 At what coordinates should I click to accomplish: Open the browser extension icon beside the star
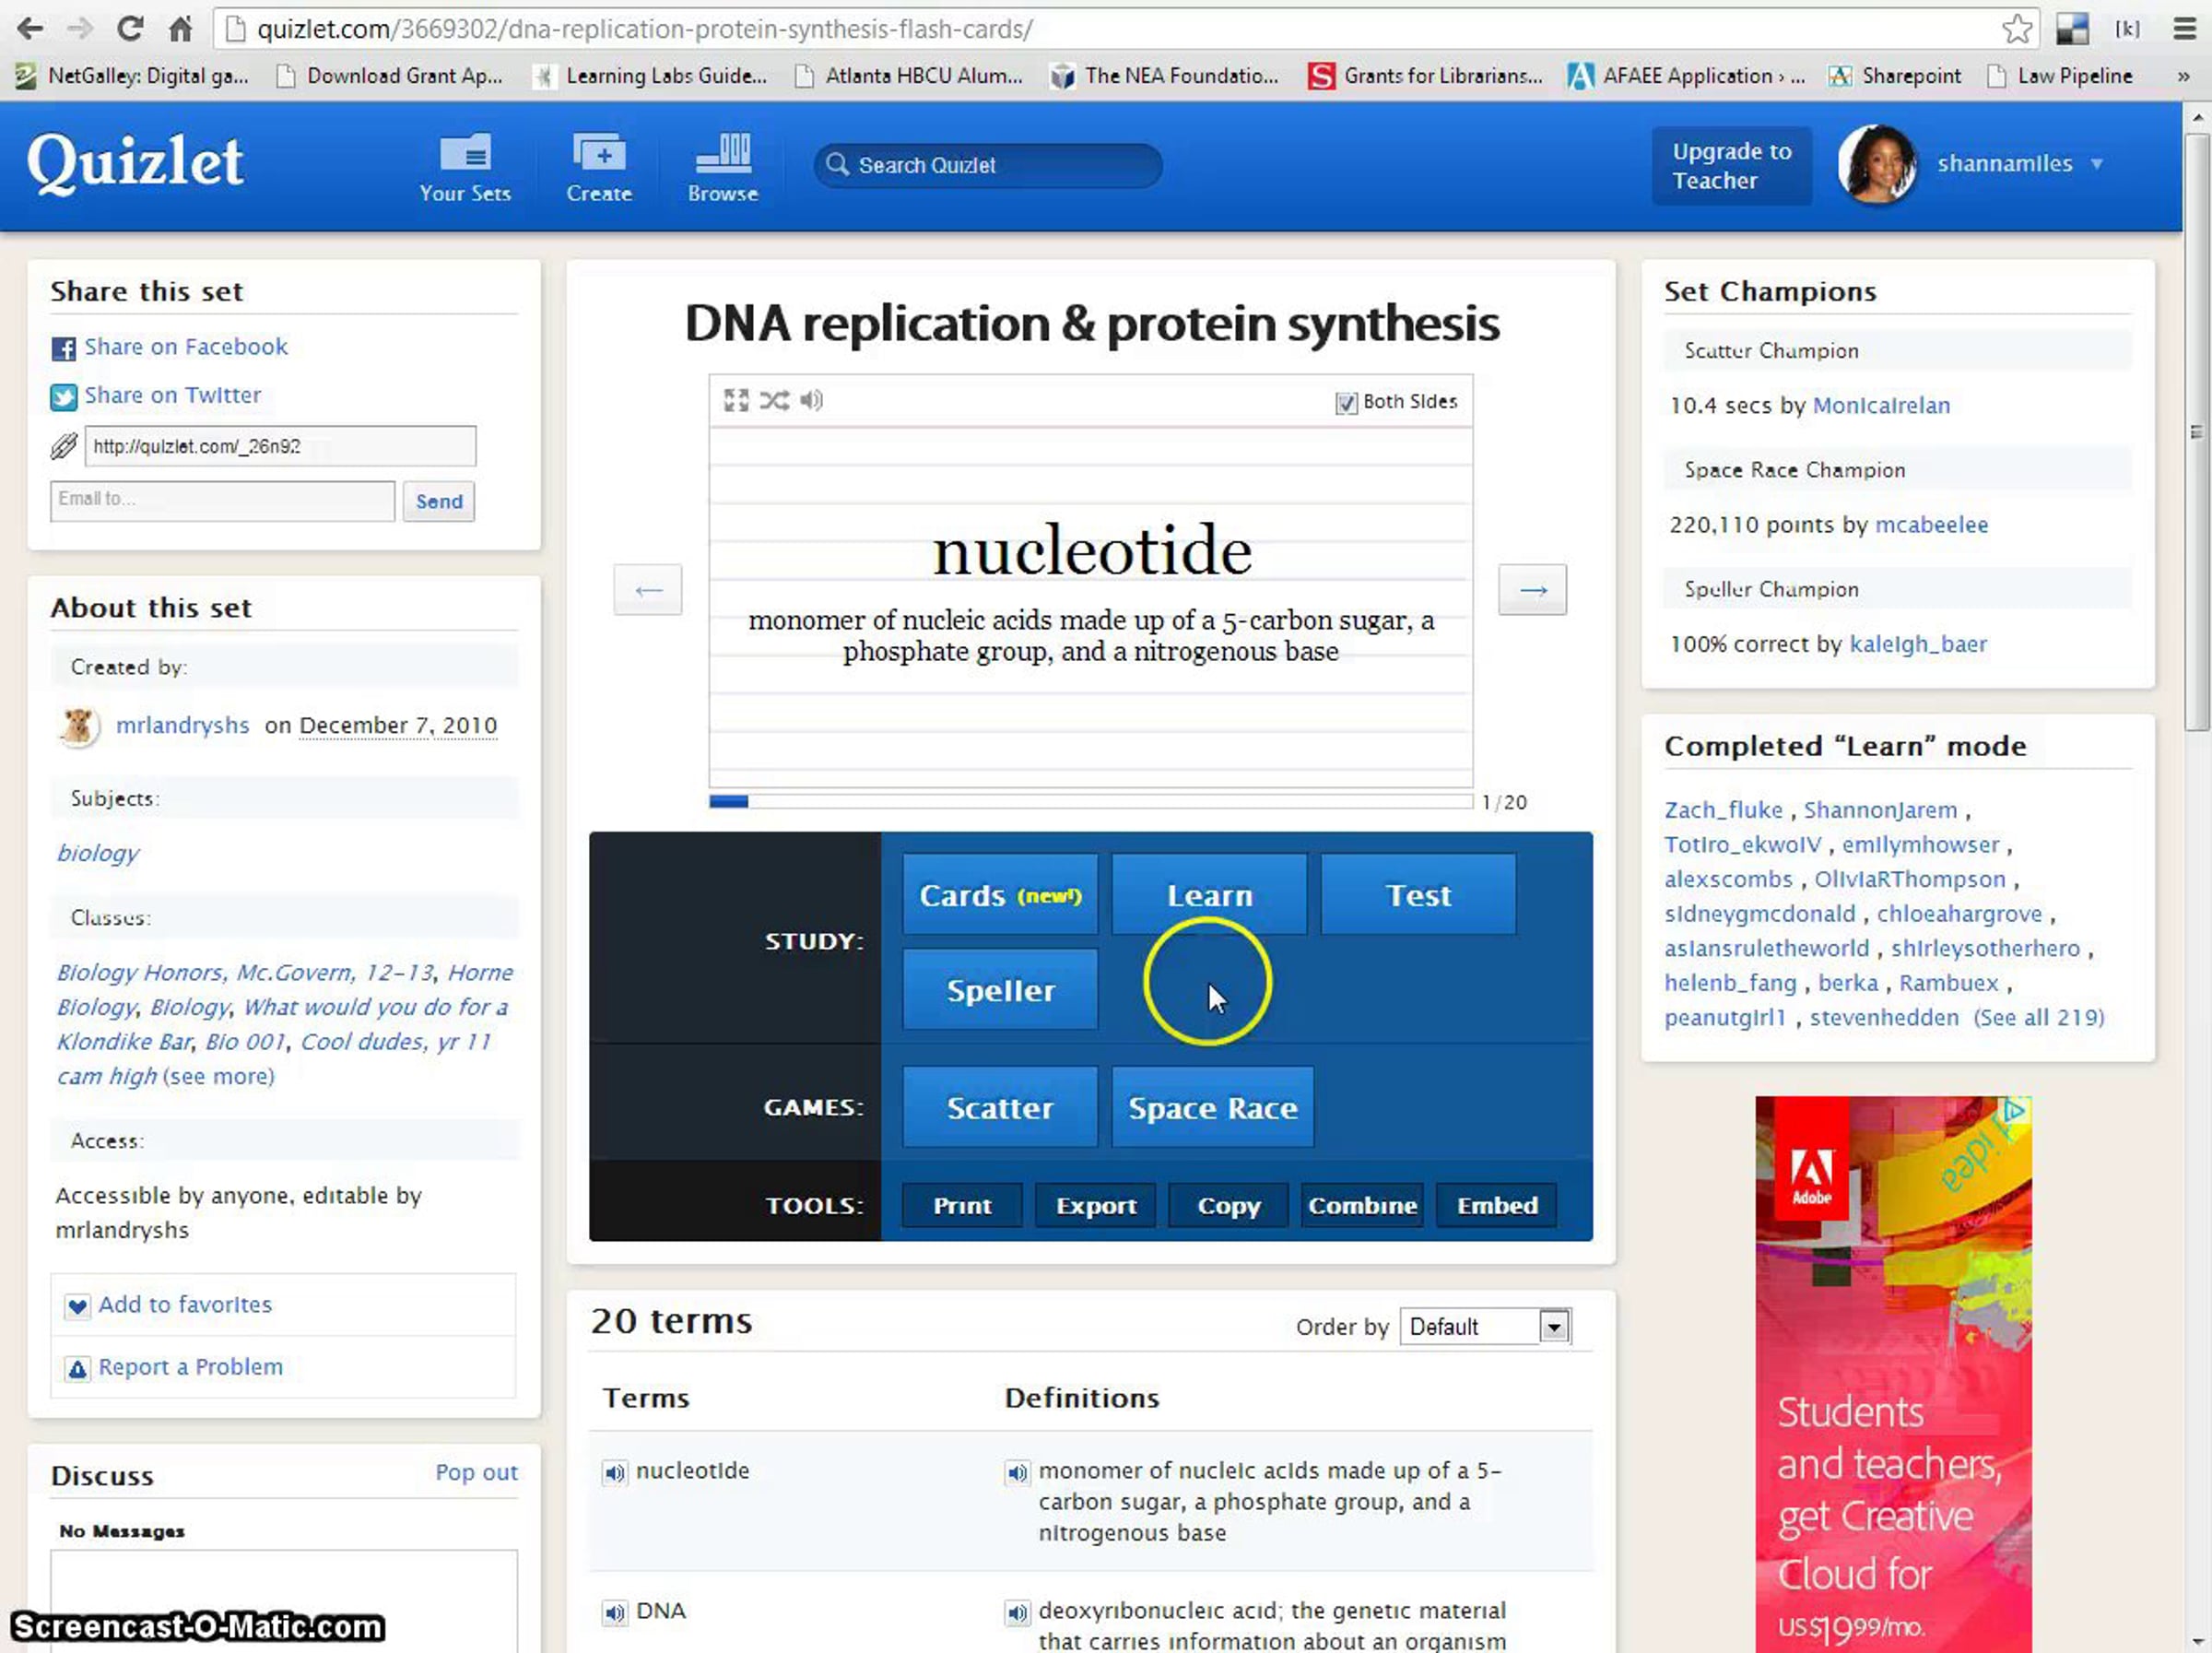(x=2072, y=29)
